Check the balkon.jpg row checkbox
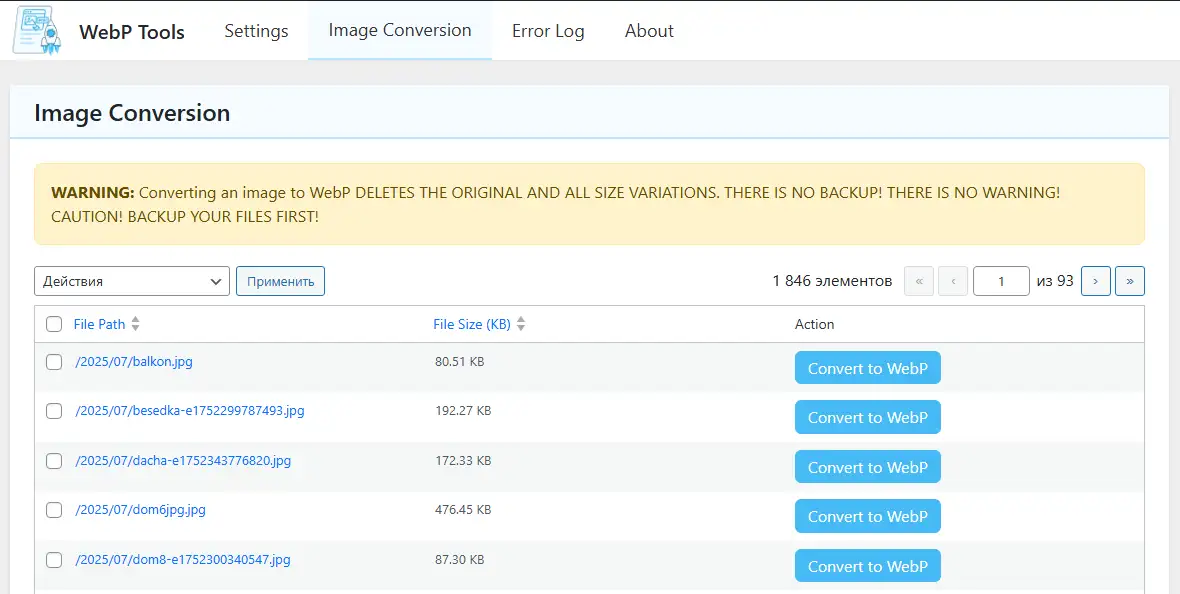 (x=54, y=362)
